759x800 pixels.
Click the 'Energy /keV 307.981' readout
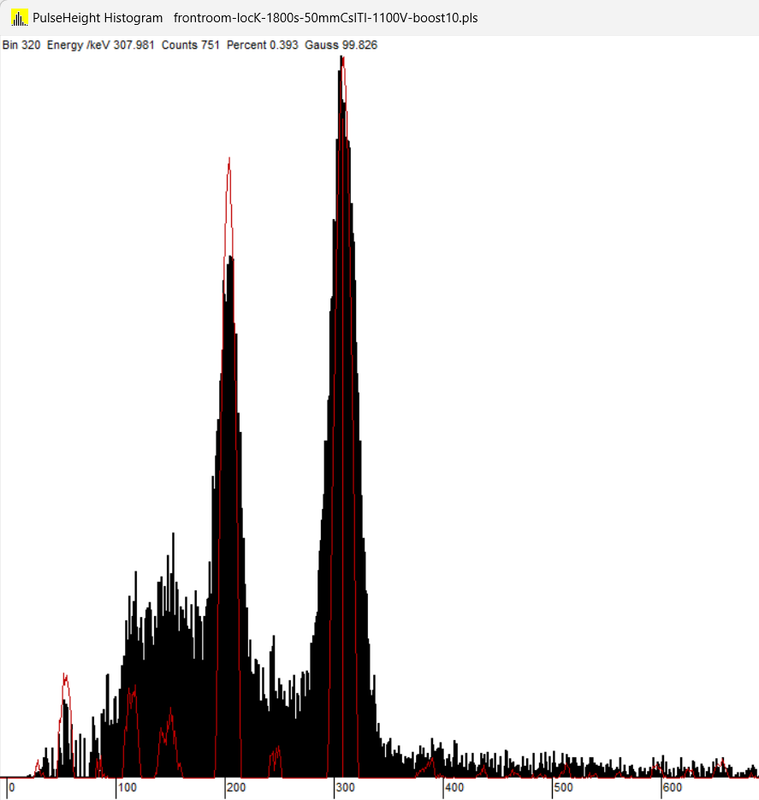(100, 45)
